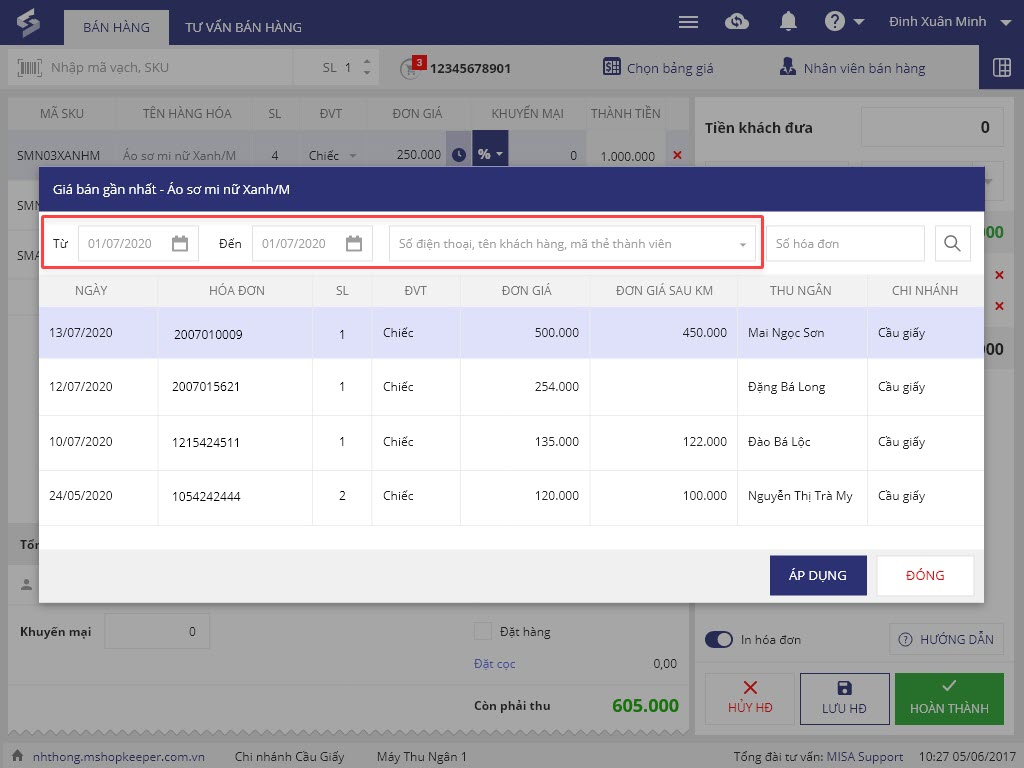
Task: Check the Đặt hàng checkbox
Action: 483,631
